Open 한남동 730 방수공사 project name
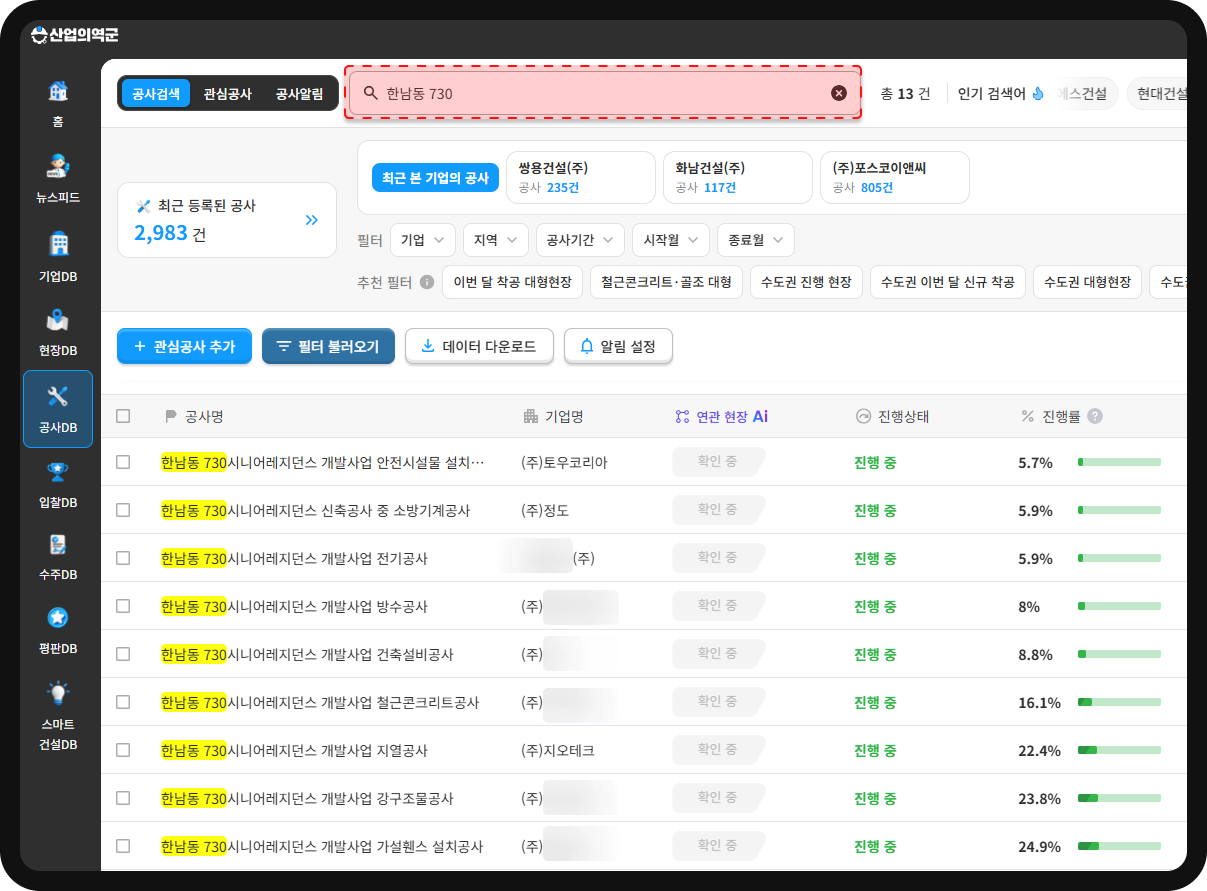This screenshot has height=891, width=1207. 294,606
